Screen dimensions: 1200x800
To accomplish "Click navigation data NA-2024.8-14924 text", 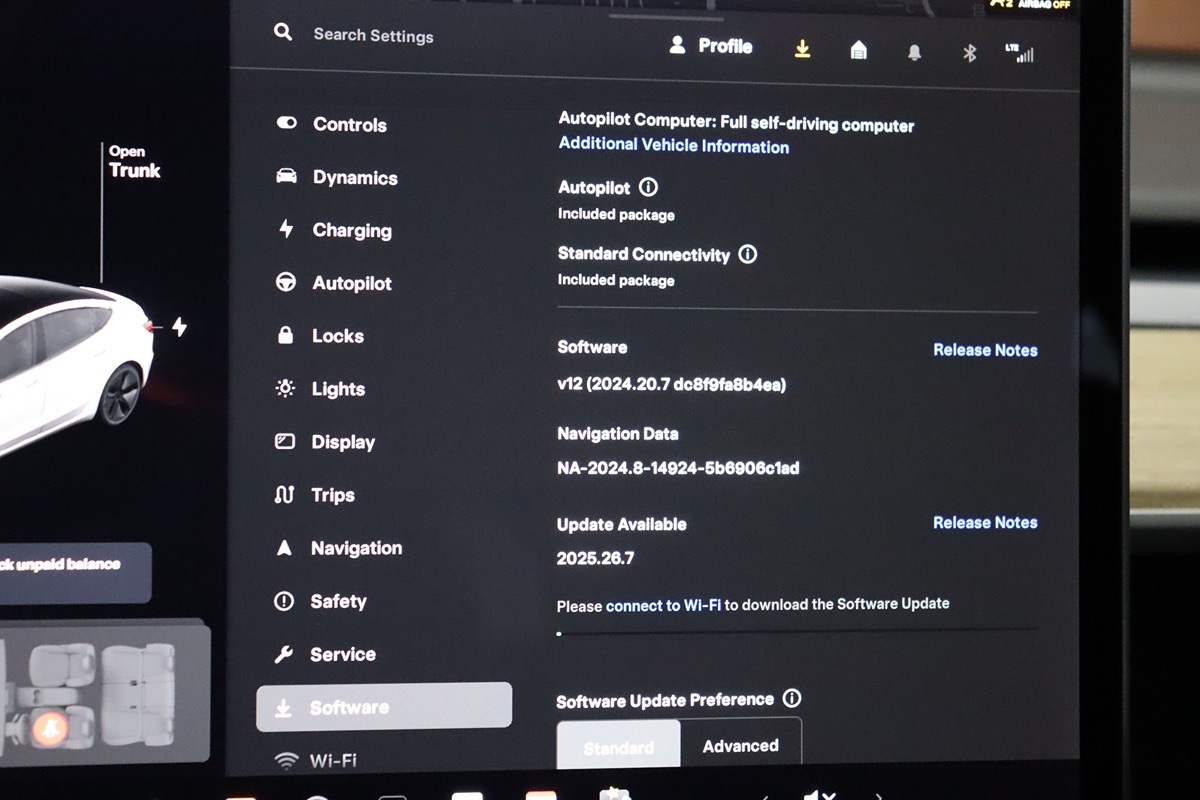I will (x=678, y=467).
